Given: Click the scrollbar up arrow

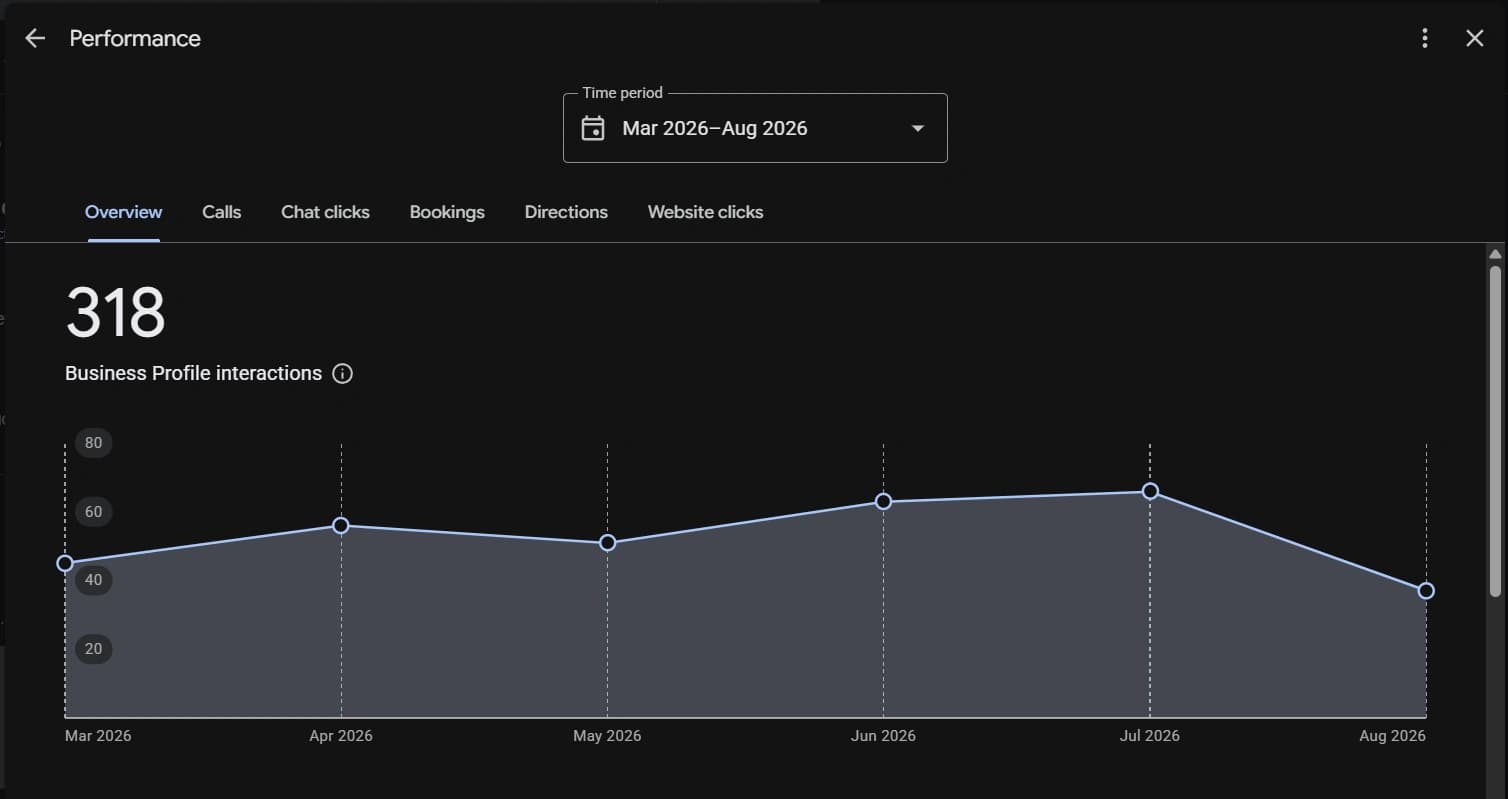Looking at the screenshot, I should click(1495, 254).
